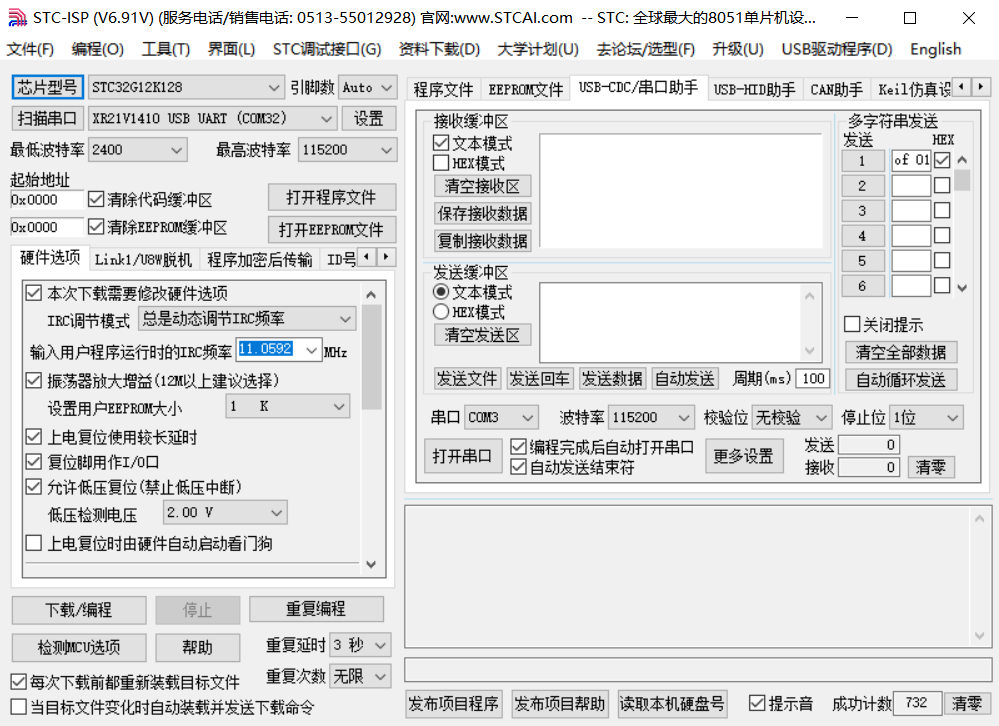999x726 pixels.
Task: Open maximum baud rate 115200 dropdown
Action: point(347,150)
